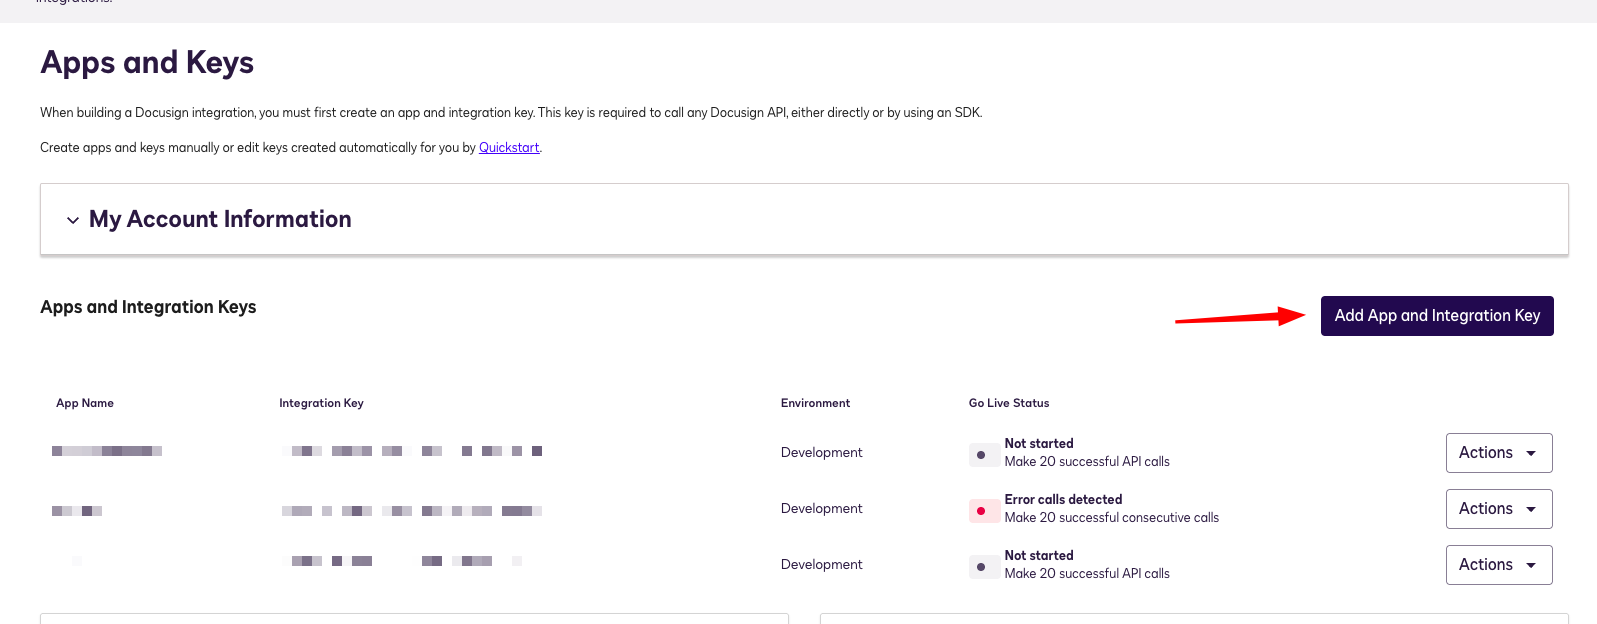Click the Go Live Status column header
Image resolution: width=1597 pixels, height=624 pixels.
1009,403
